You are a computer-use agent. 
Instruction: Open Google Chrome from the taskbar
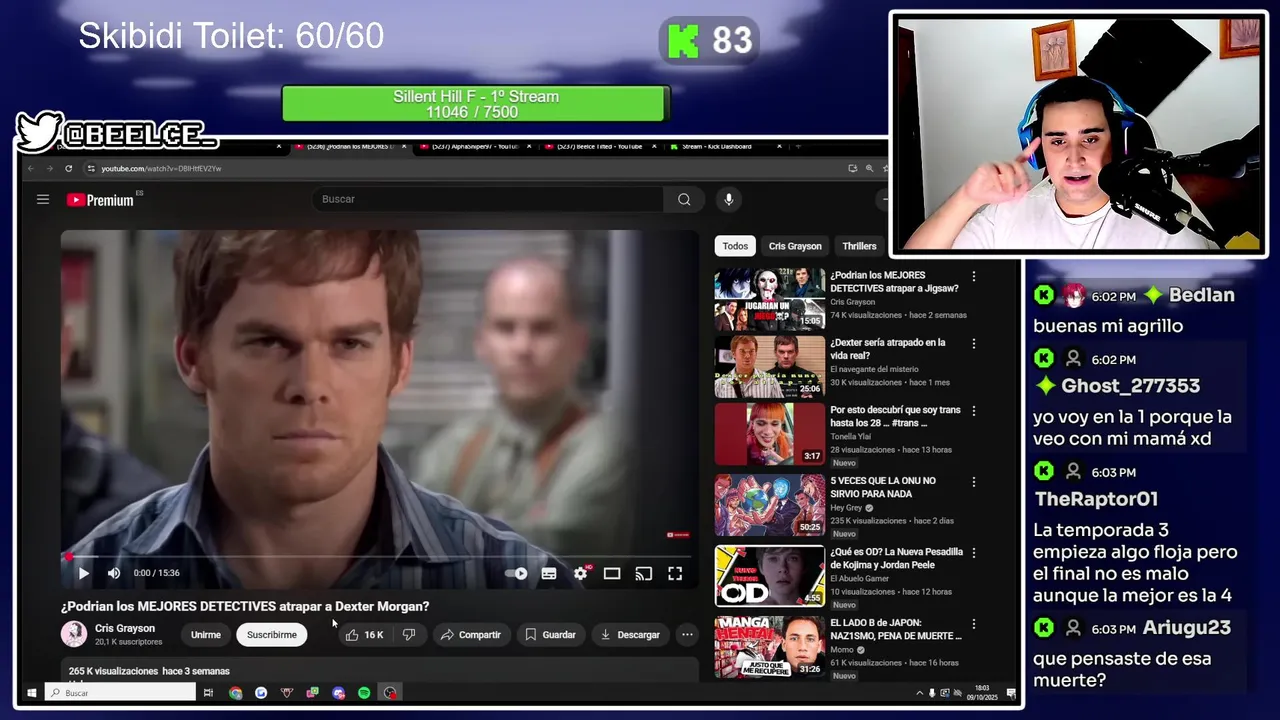click(x=235, y=692)
